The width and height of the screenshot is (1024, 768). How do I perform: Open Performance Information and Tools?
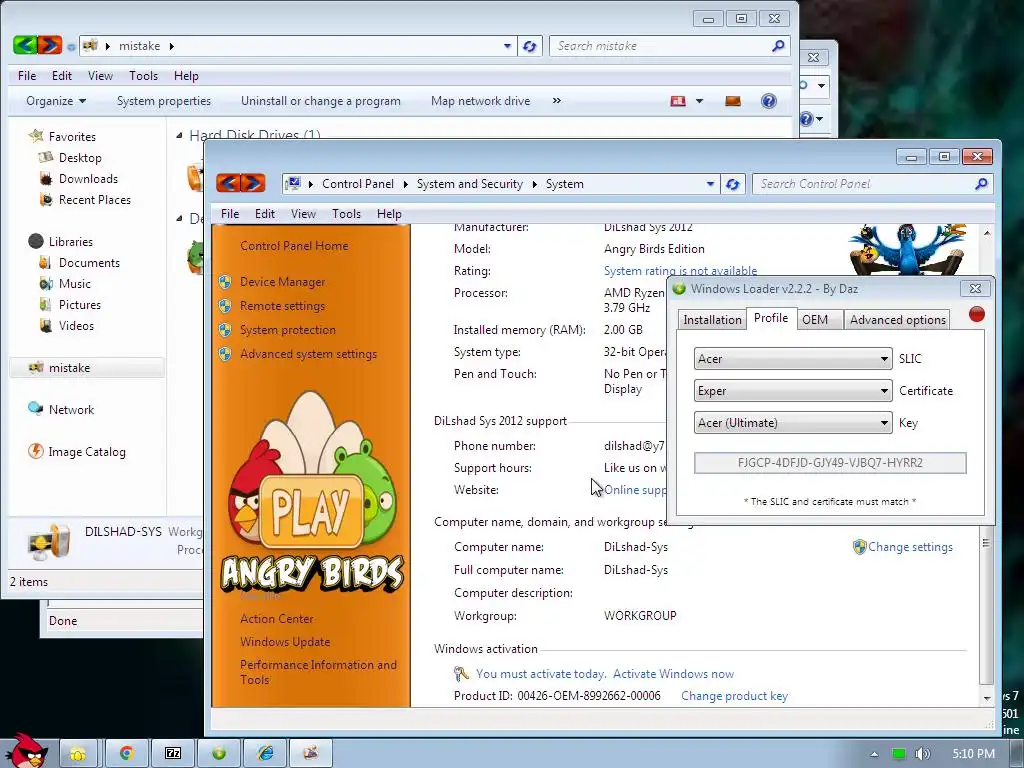[318, 672]
